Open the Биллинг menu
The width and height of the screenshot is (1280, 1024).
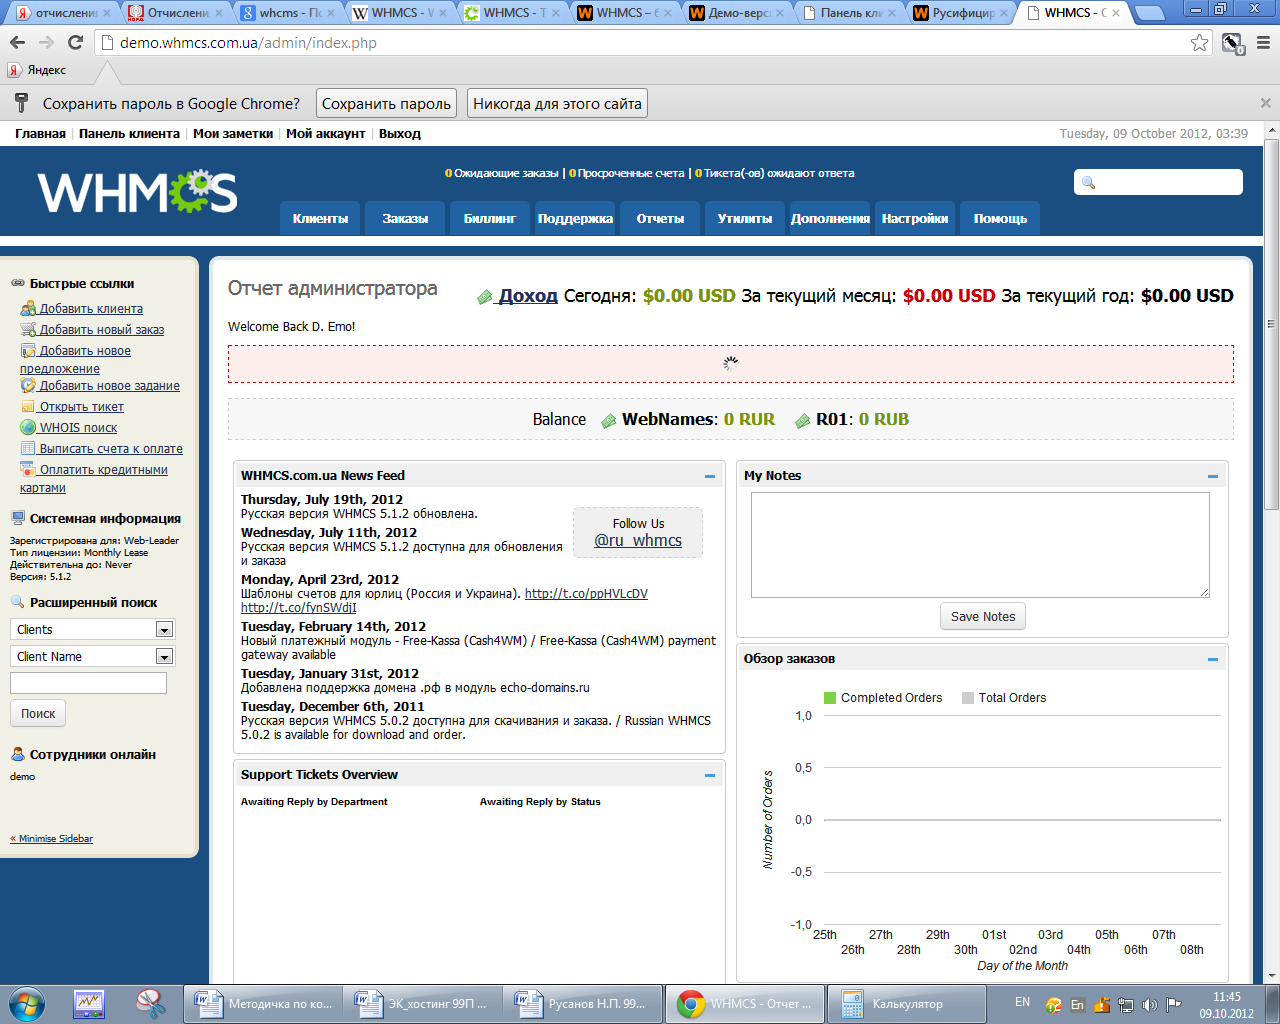[490, 218]
